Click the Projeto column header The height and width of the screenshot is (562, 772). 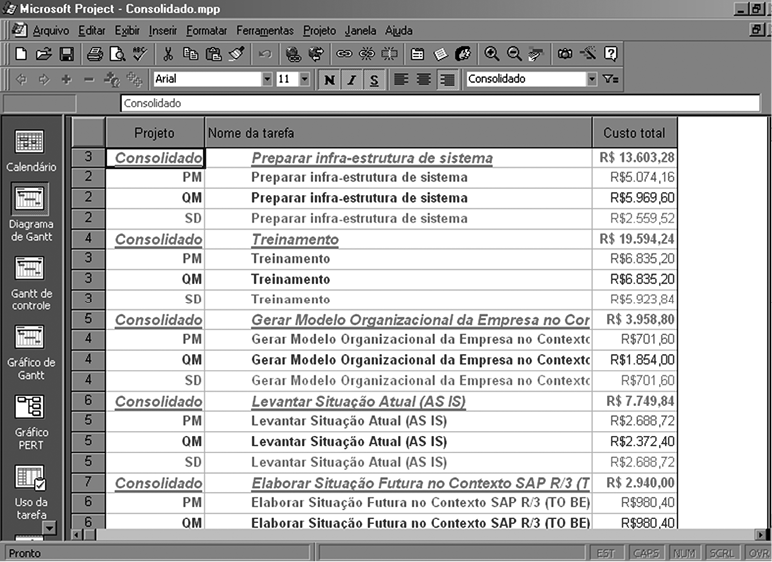pos(155,133)
